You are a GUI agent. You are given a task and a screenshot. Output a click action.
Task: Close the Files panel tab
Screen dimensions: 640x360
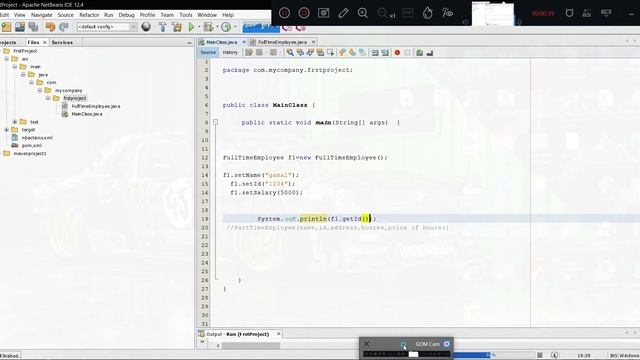click(45, 42)
